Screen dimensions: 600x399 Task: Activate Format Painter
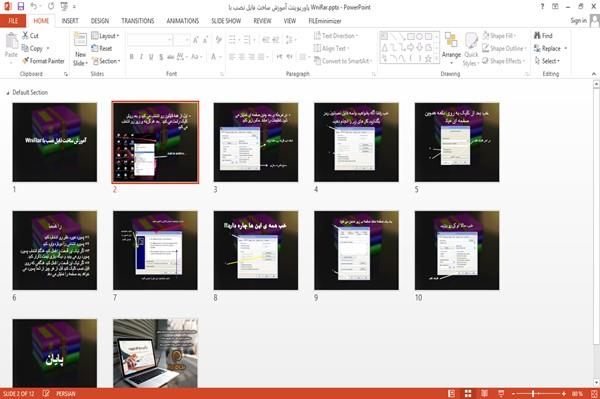click(43, 61)
